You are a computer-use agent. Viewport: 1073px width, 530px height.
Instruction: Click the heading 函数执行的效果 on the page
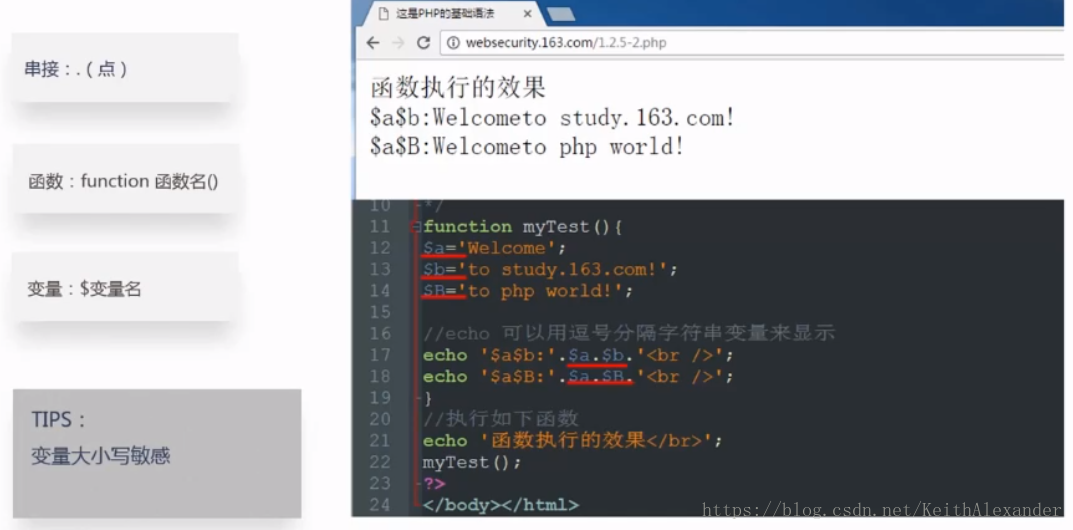pos(458,88)
